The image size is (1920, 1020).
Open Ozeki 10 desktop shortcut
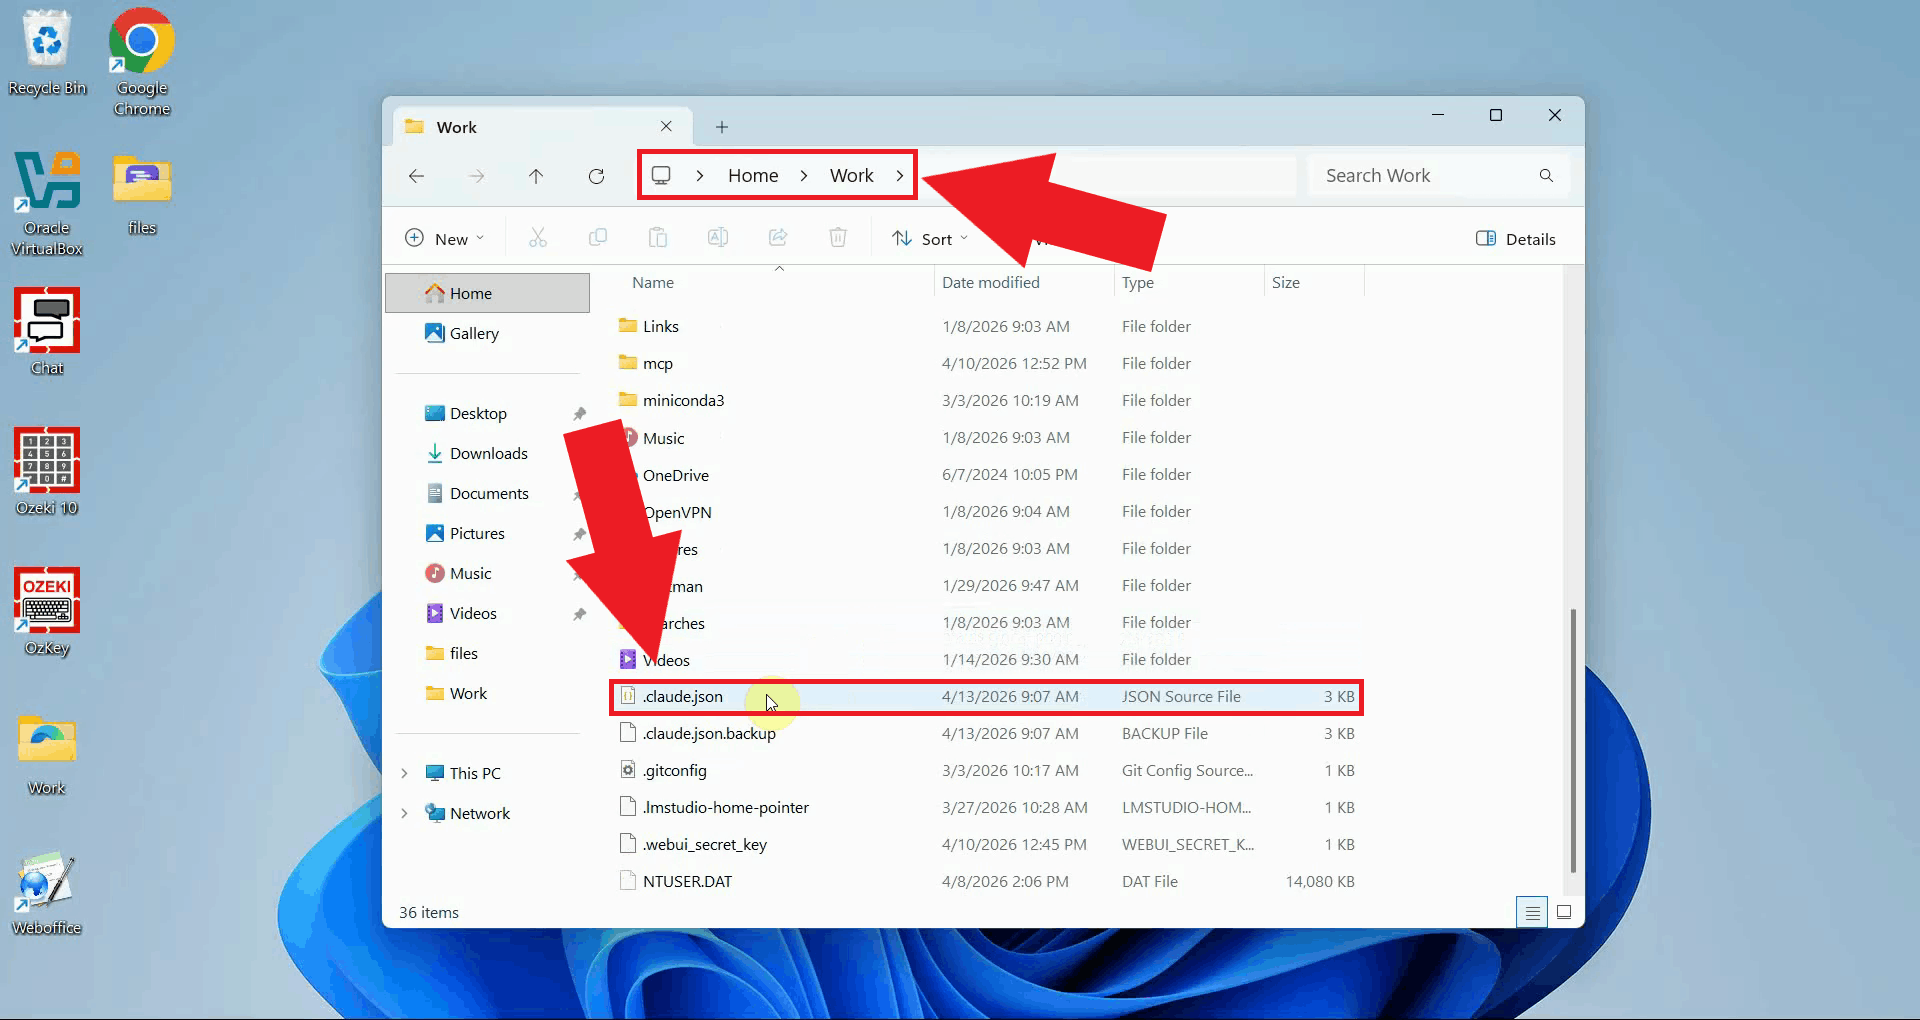(47, 471)
